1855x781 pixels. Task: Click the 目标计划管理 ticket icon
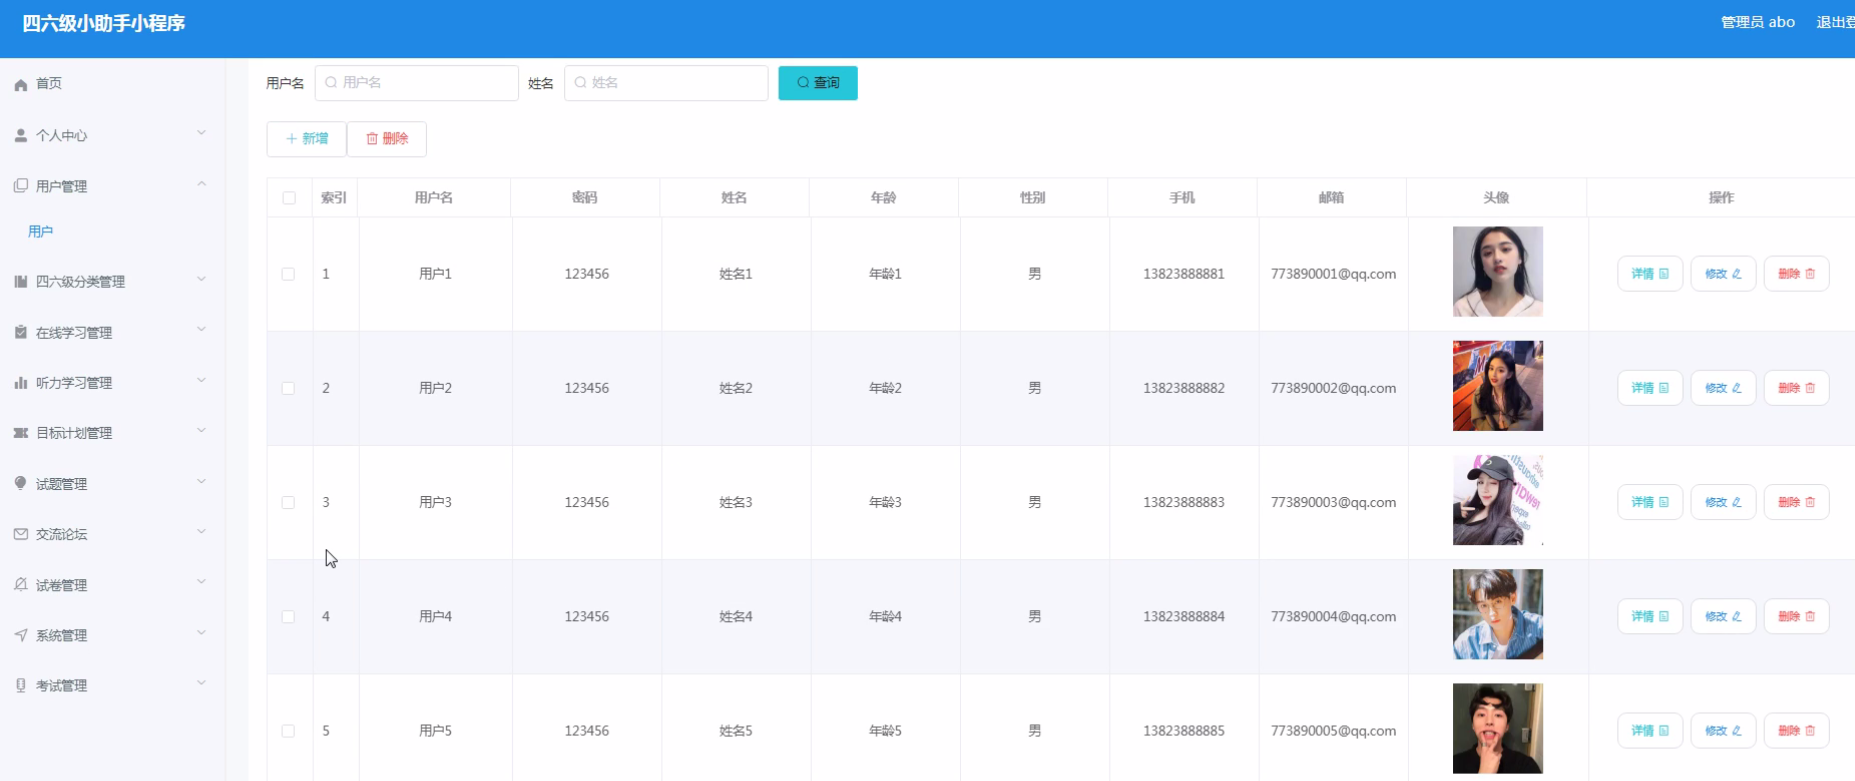click(21, 433)
